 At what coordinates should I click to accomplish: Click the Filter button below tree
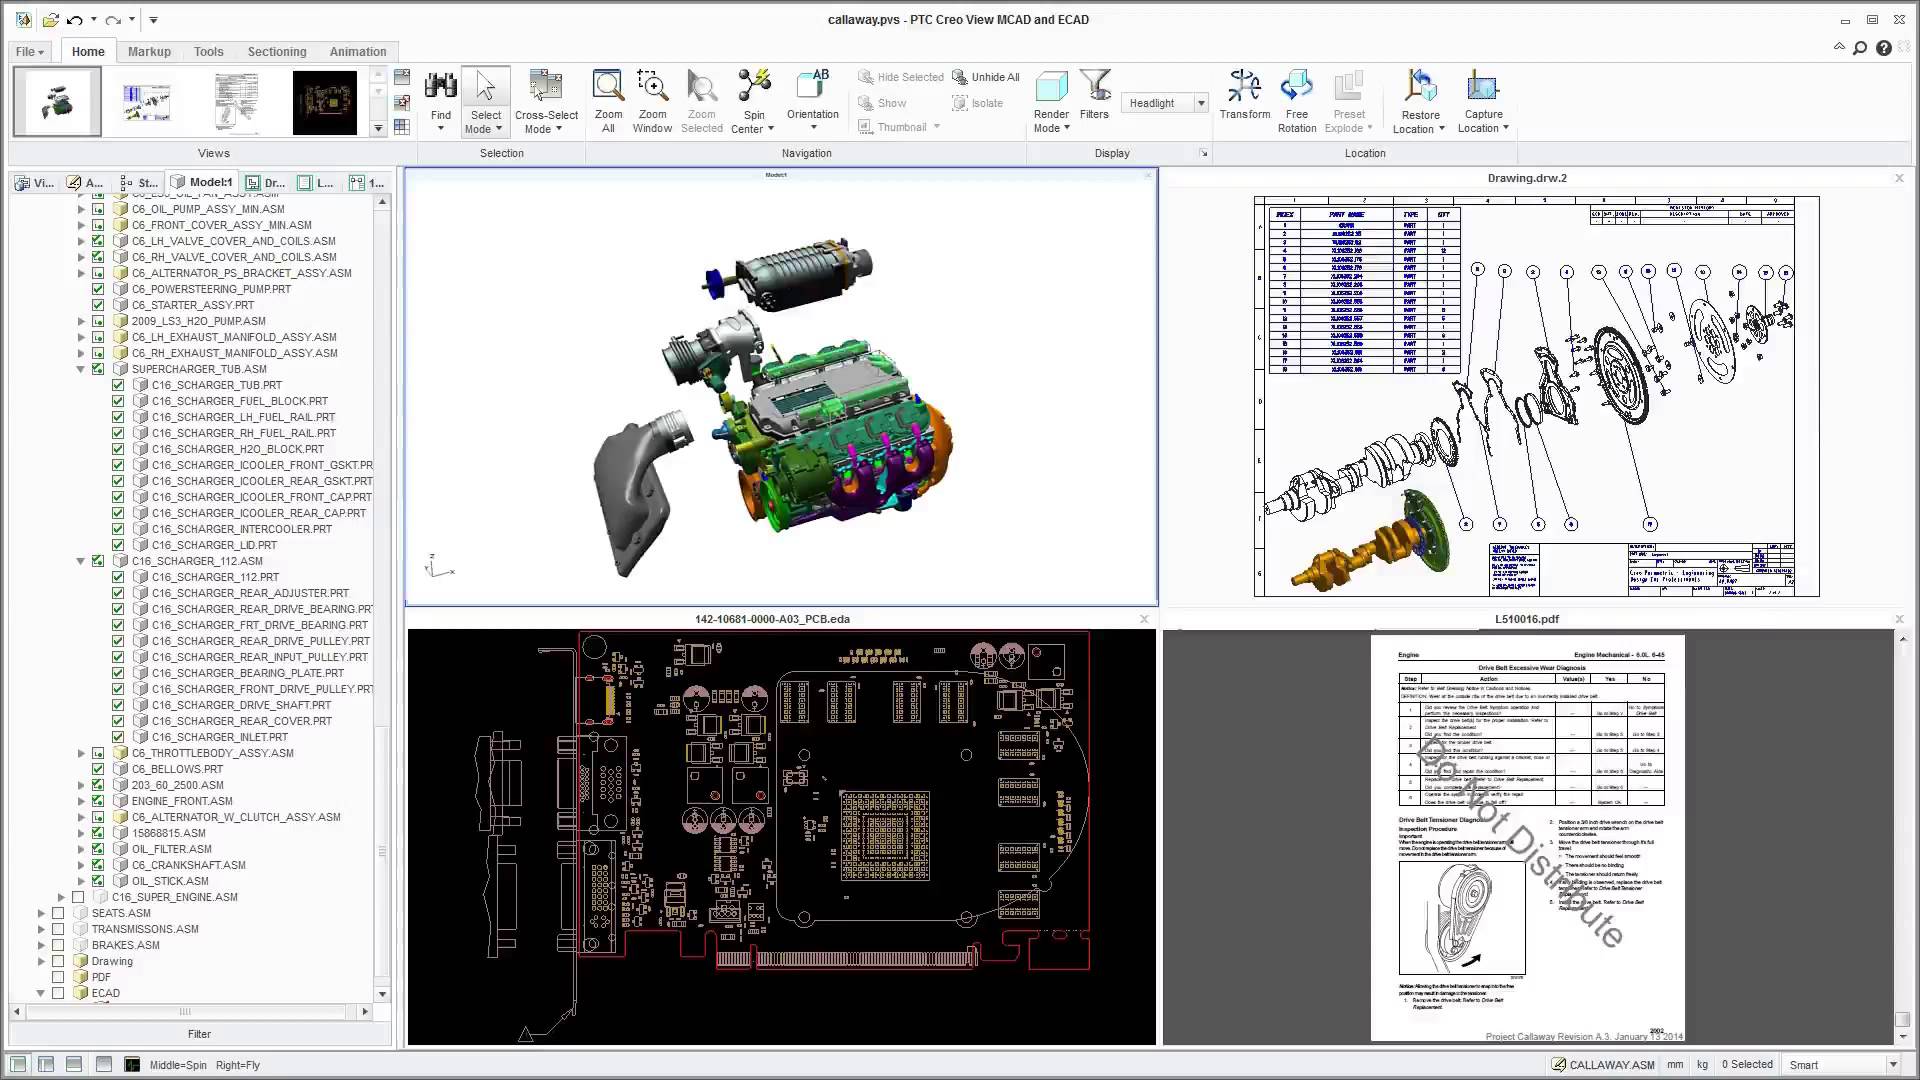pos(200,1034)
